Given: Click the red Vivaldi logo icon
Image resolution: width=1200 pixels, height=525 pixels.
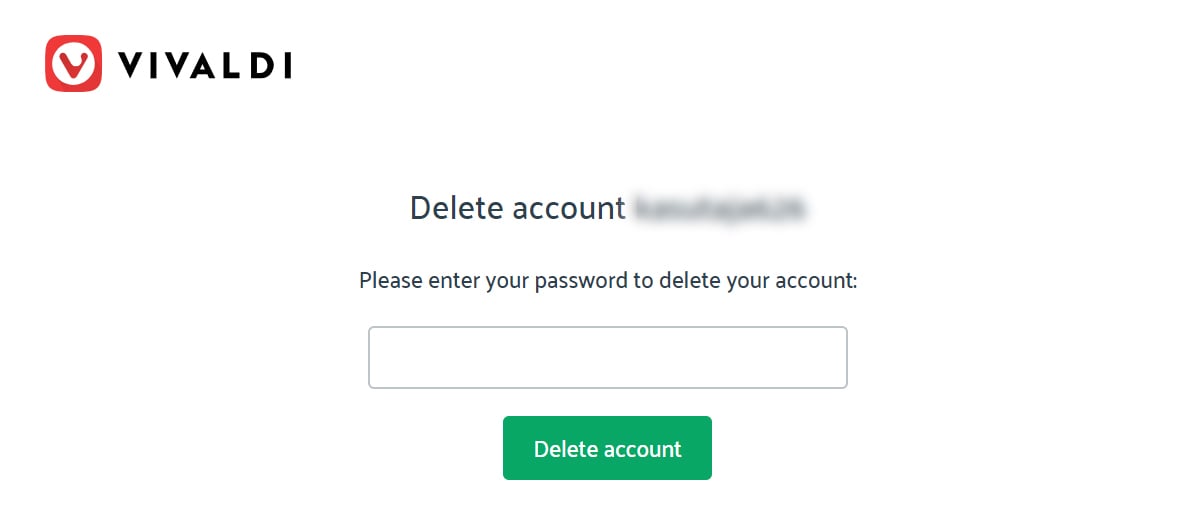Looking at the screenshot, I should 73,64.
